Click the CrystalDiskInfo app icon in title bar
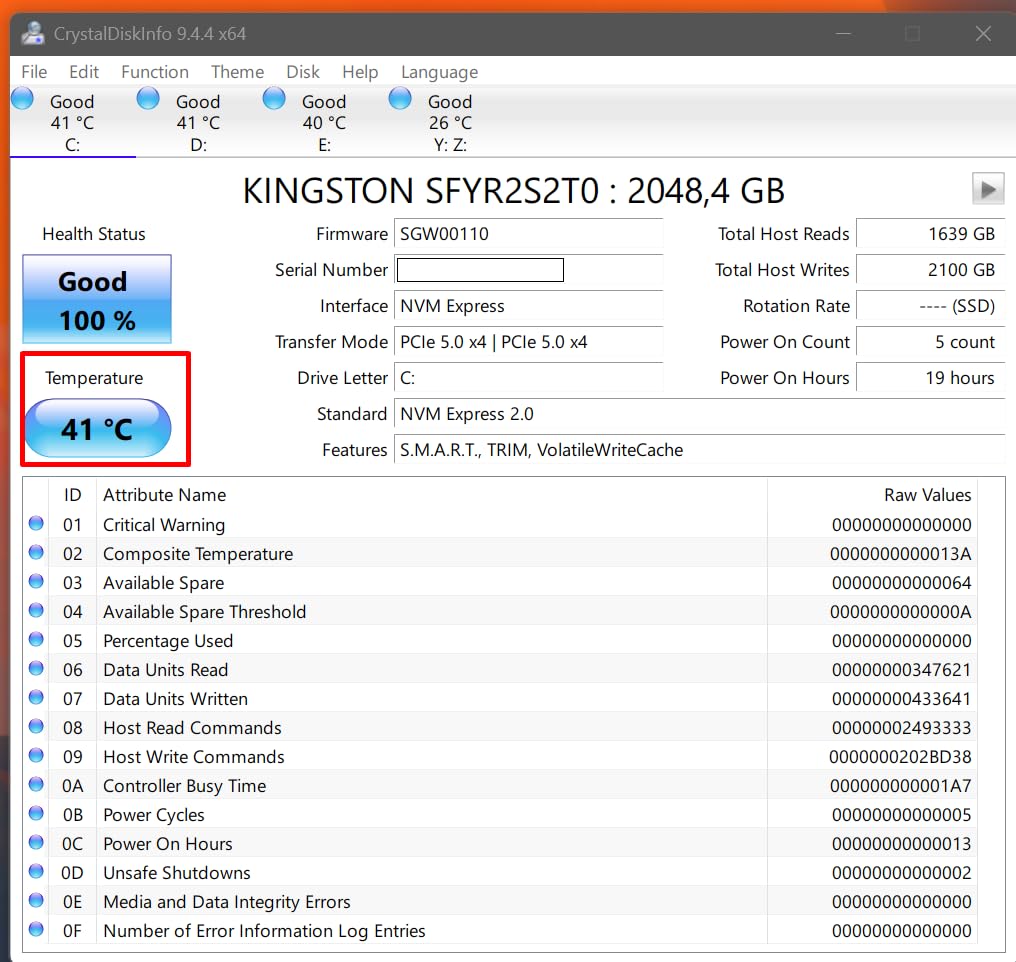 (x=32, y=34)
